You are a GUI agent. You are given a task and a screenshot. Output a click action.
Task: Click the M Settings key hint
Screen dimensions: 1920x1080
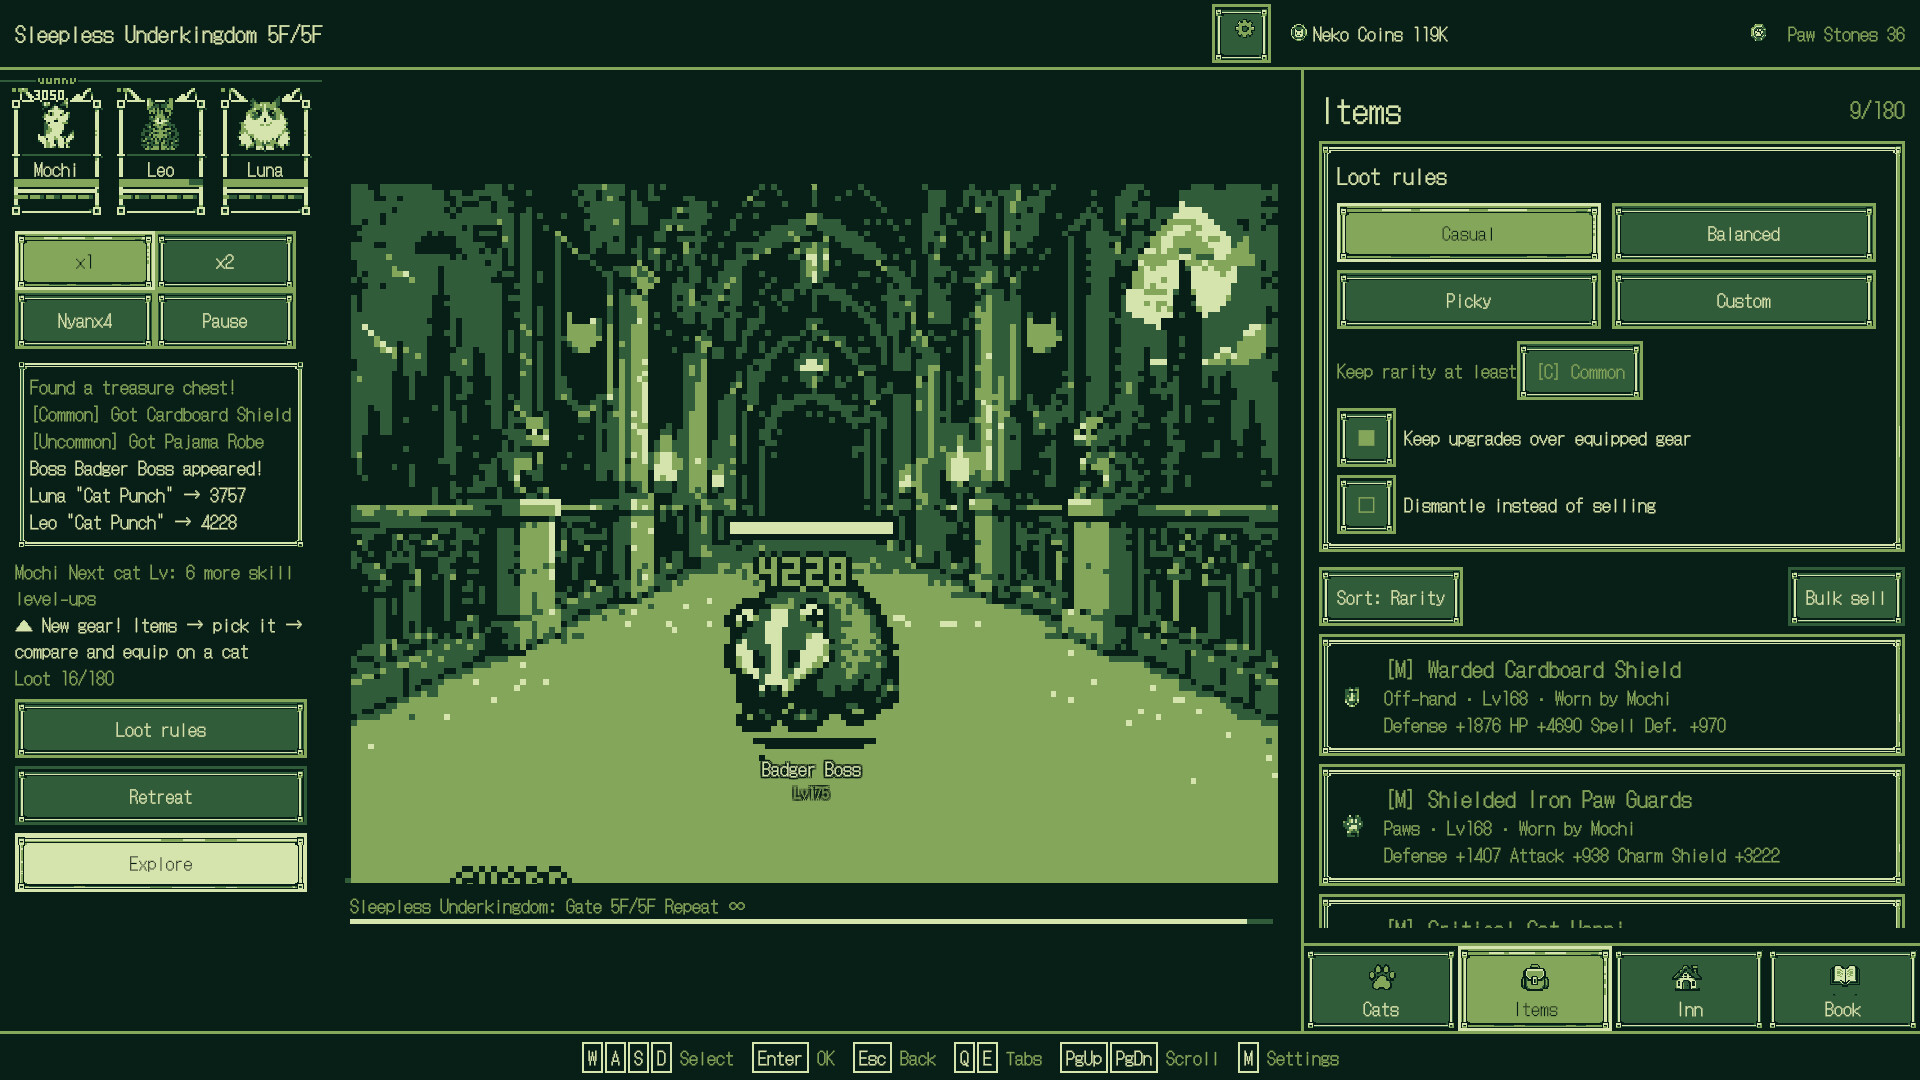1289,1058
